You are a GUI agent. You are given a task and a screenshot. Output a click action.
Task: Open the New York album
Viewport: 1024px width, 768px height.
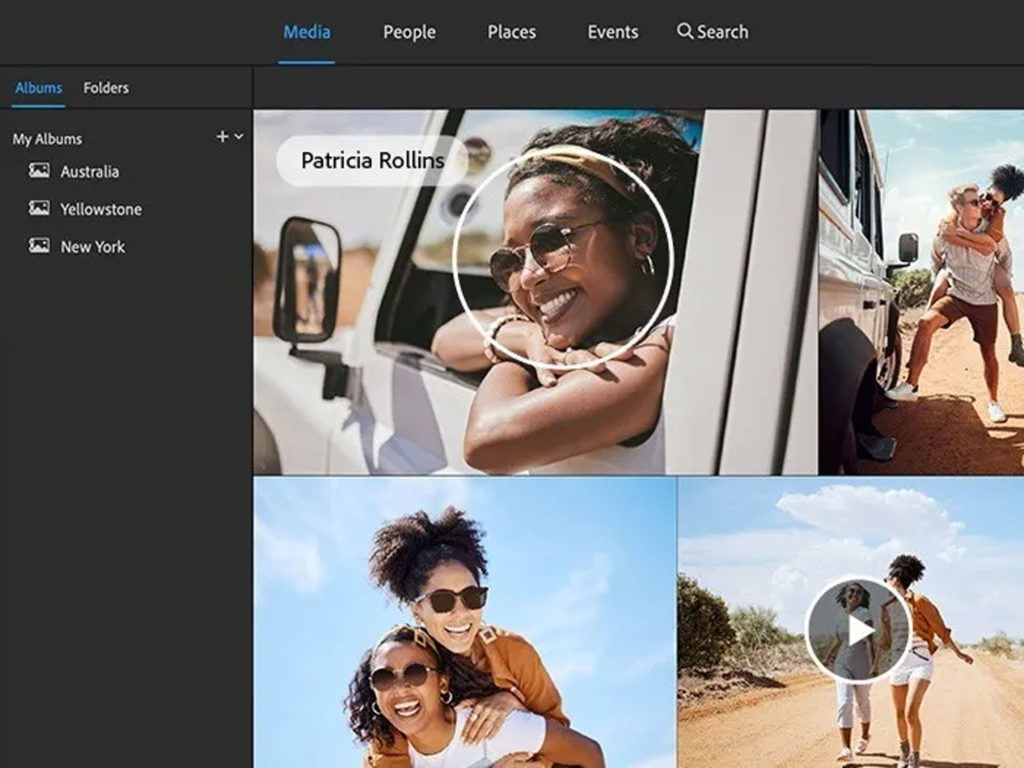point(93,246)
